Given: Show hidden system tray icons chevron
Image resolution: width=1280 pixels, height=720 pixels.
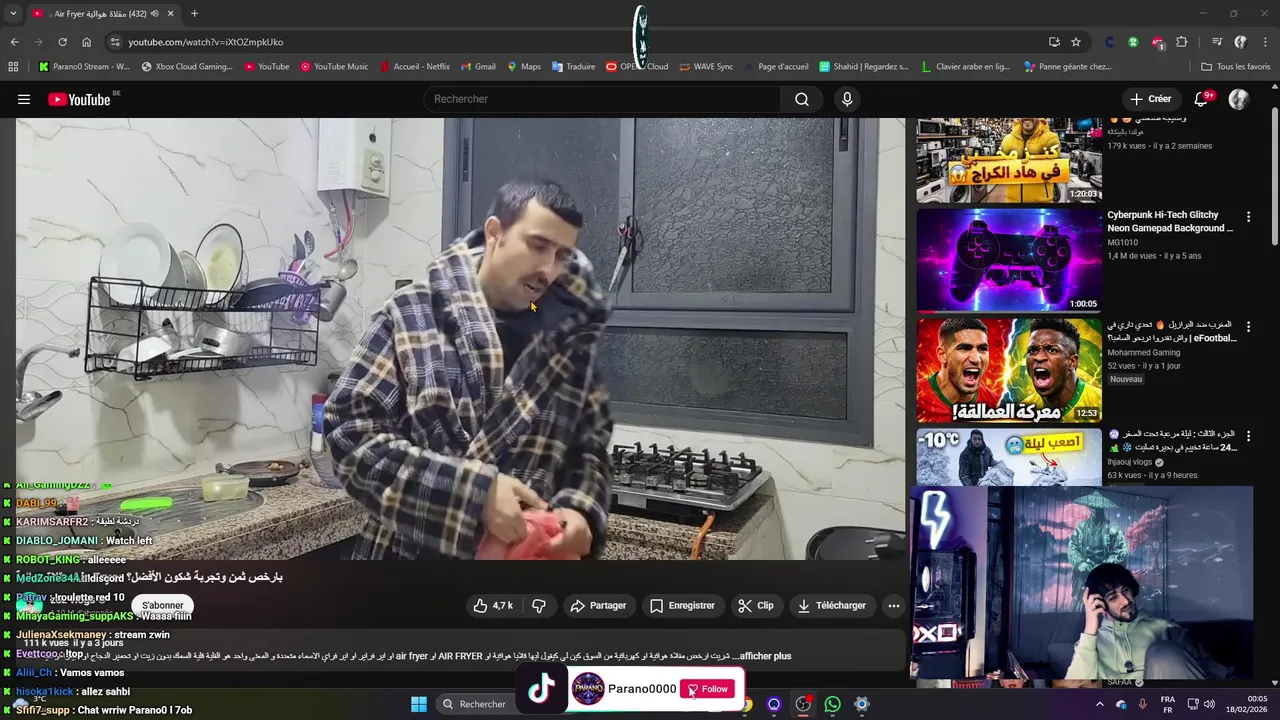Looking at the screenshot, I should (x=1100, y=704).
